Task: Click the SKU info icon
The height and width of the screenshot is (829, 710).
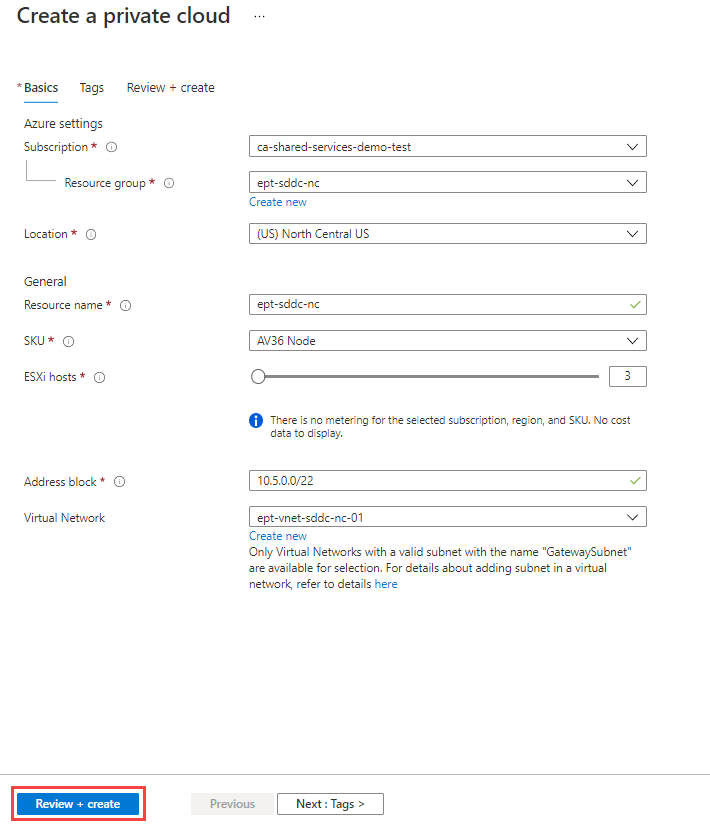Action: (69, 342)
